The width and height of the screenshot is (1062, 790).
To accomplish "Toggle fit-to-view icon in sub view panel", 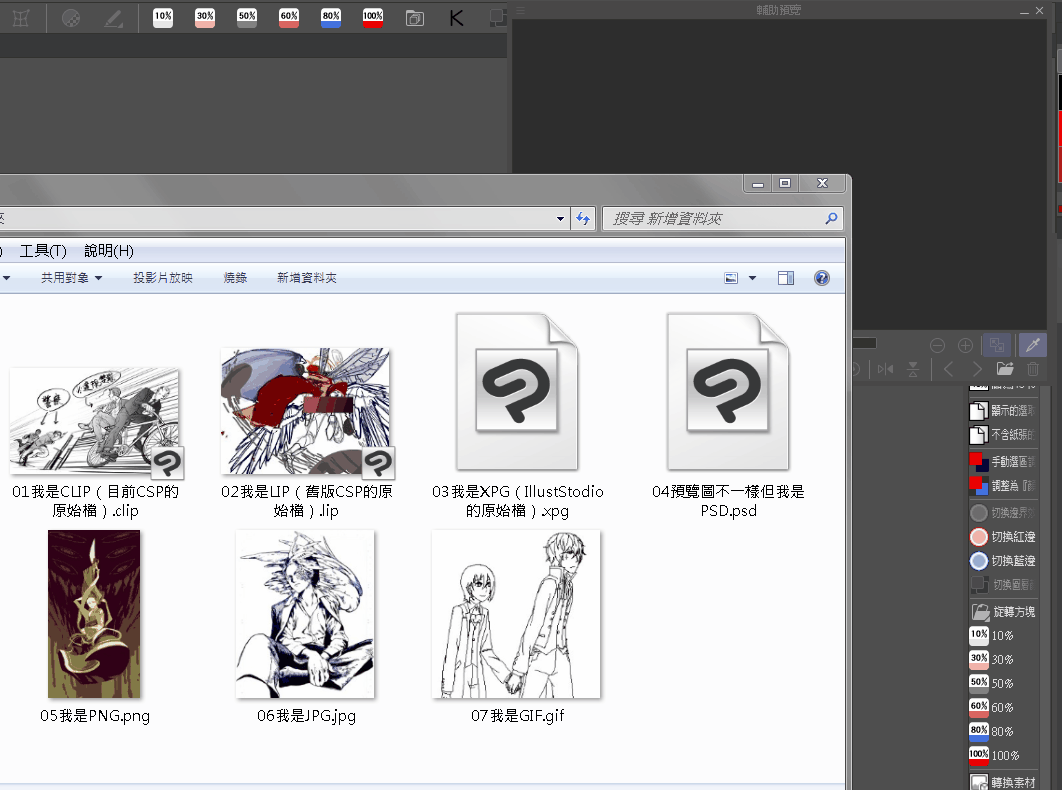I will pyautogui.click(x=997, y=345).
